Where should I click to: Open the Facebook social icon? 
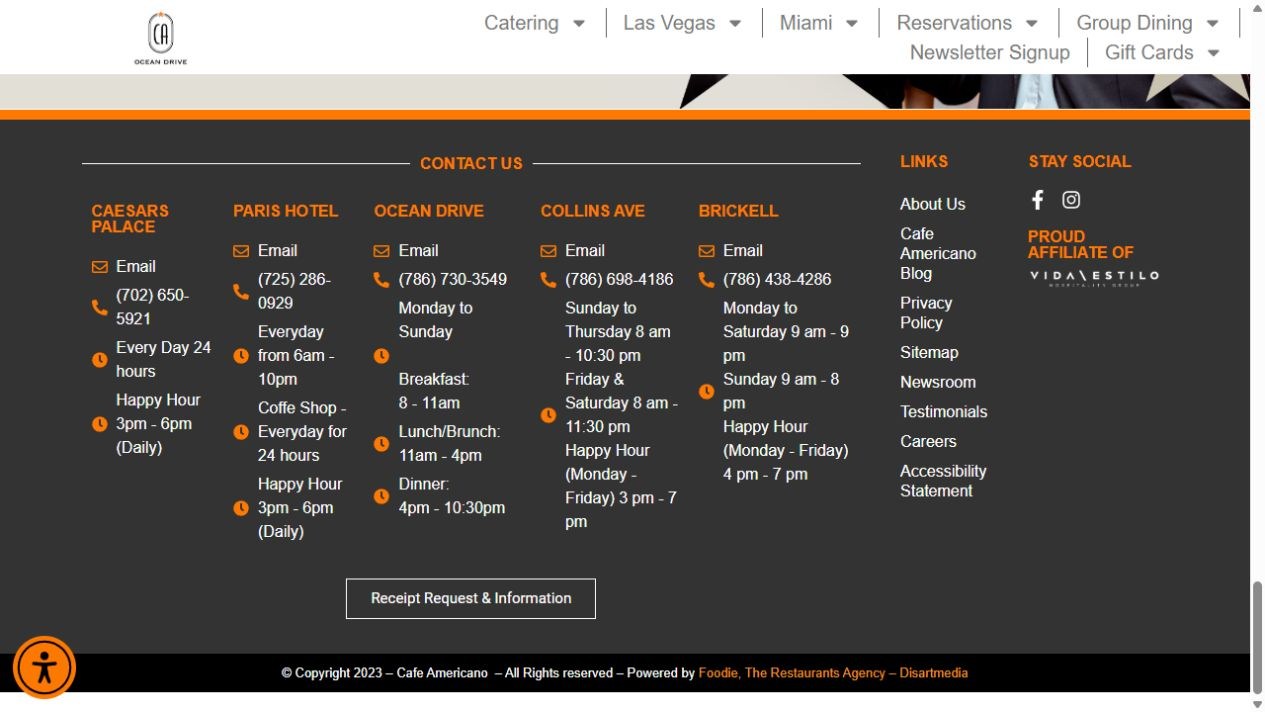1038,200
